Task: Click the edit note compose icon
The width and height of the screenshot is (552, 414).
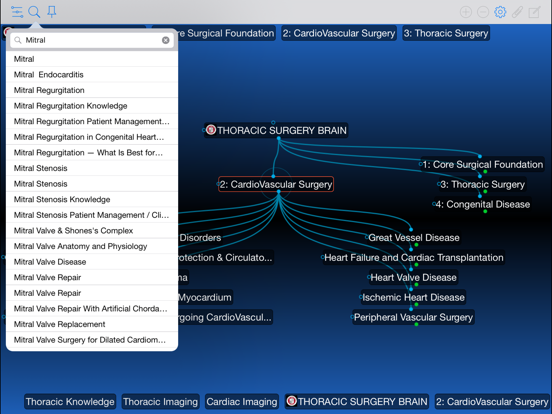Action: click(x=534, y=12)
